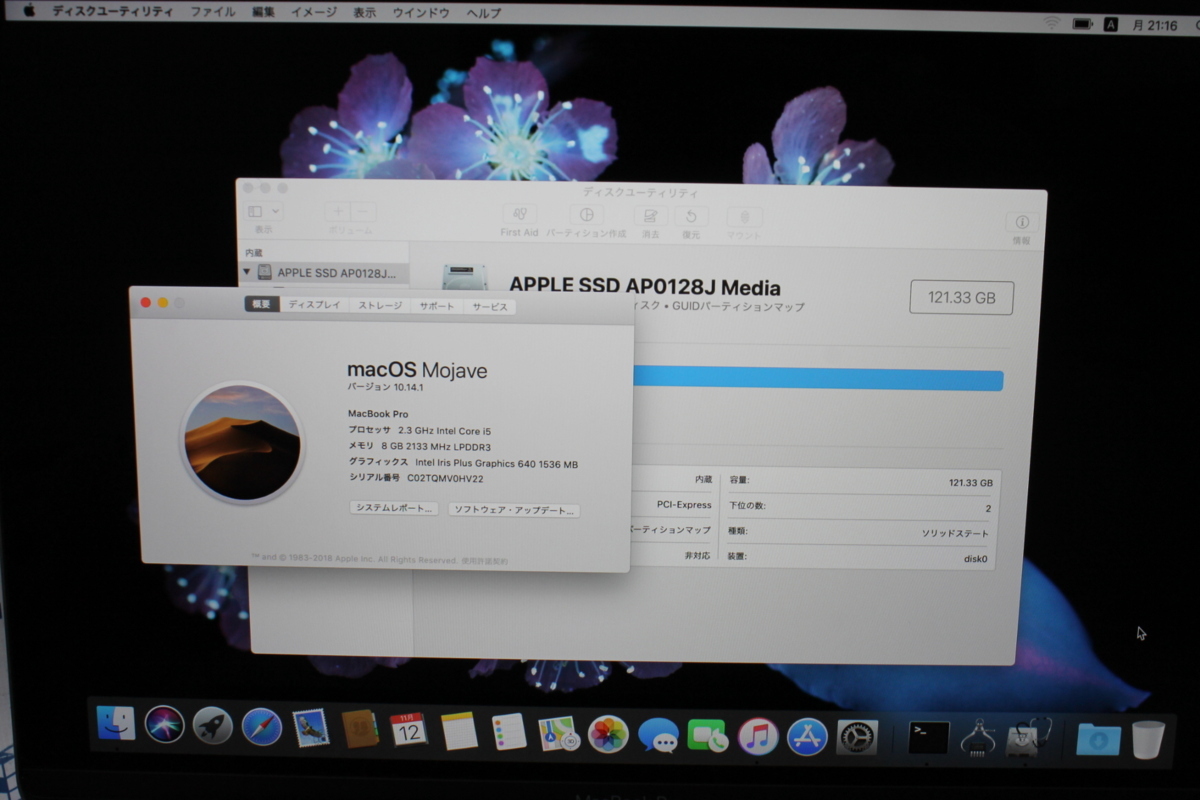Click the input source A icon
This screenshot has height=800, width=1200.
pyautogui.click(x=1110, y=24)
